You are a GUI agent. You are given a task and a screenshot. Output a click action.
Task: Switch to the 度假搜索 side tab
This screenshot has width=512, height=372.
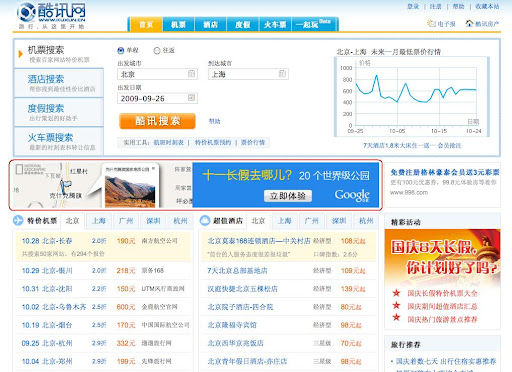click(x=59, y=112)
